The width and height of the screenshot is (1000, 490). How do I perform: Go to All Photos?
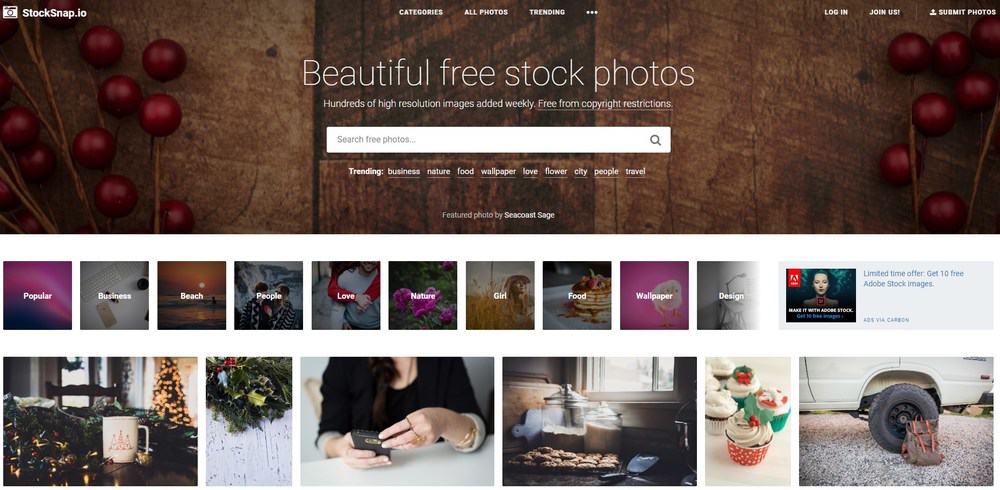click(x=486, y=12)
